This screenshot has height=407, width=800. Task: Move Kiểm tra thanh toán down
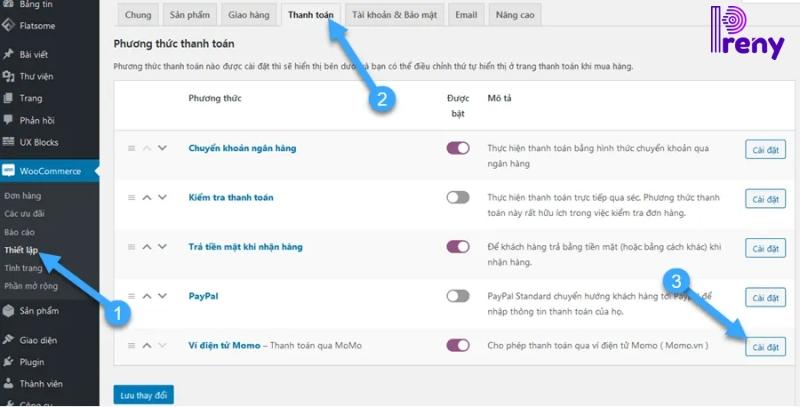point(162,197)
